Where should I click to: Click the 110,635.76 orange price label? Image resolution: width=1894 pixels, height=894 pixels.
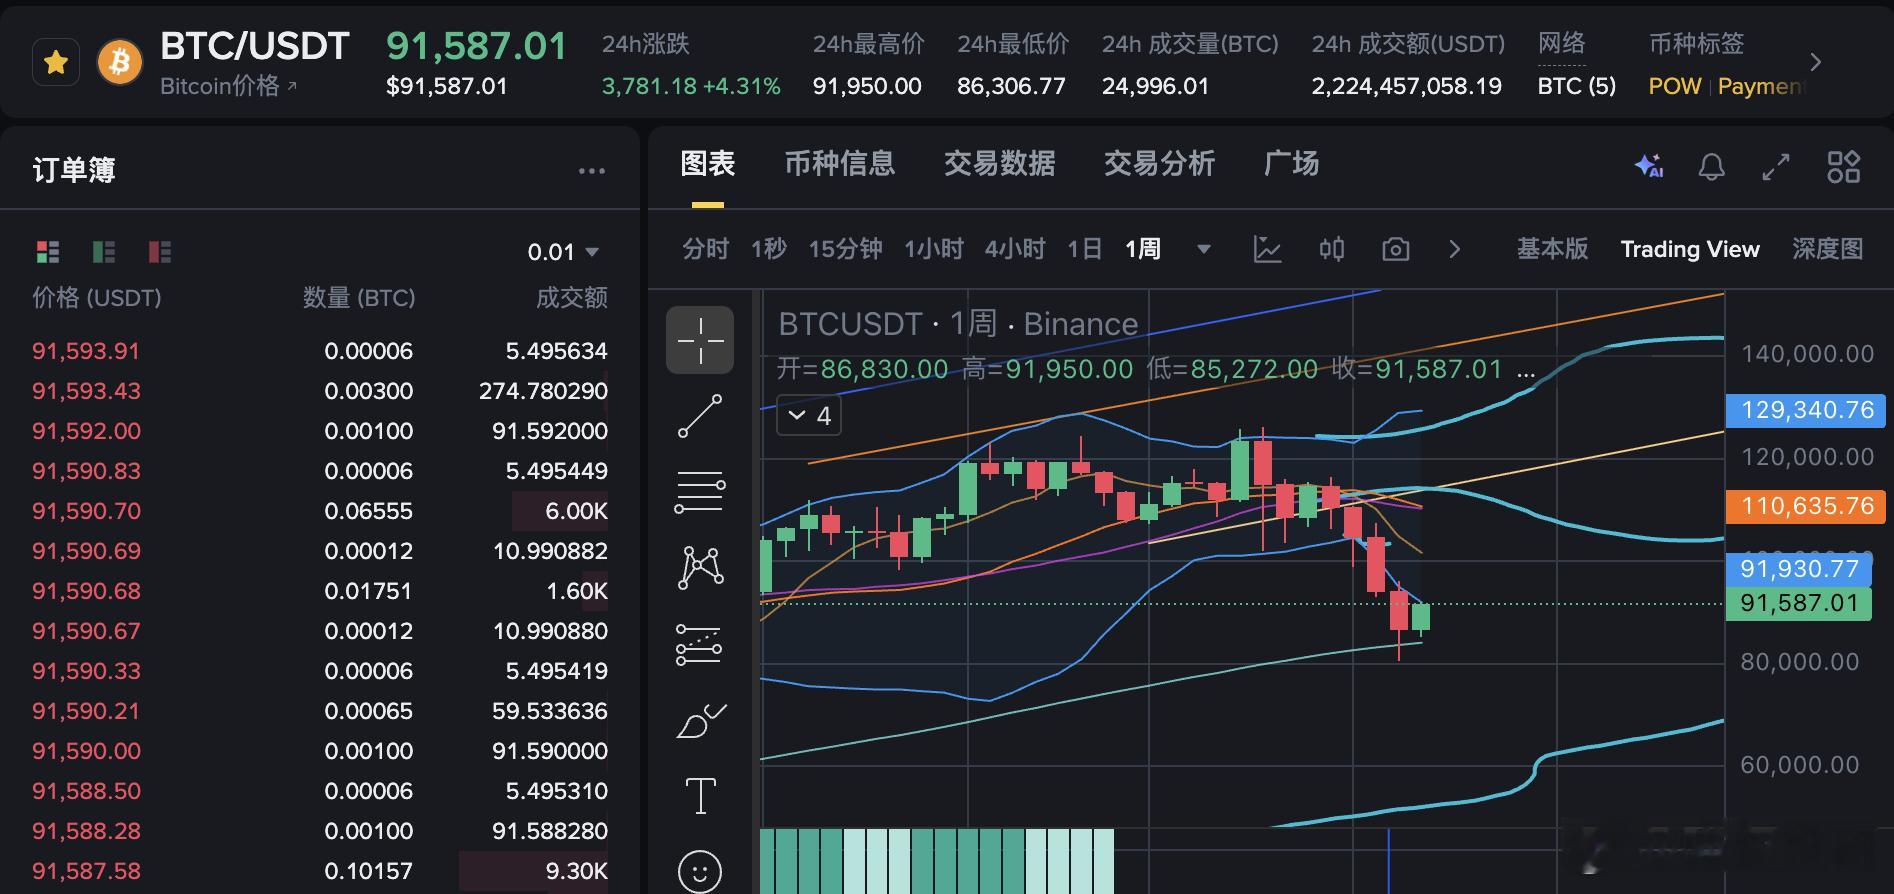(1806, 506)
